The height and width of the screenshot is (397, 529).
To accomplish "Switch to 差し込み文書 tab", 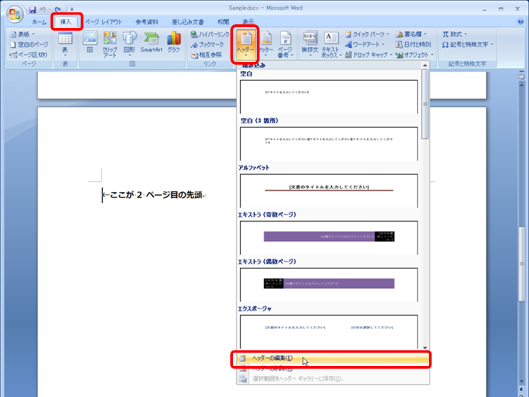I will coord(188,22).
